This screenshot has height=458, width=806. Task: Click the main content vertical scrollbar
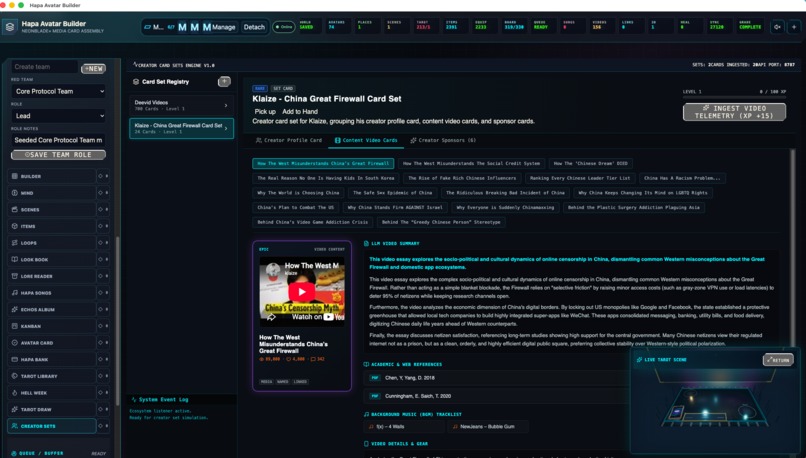click(792, 247)
